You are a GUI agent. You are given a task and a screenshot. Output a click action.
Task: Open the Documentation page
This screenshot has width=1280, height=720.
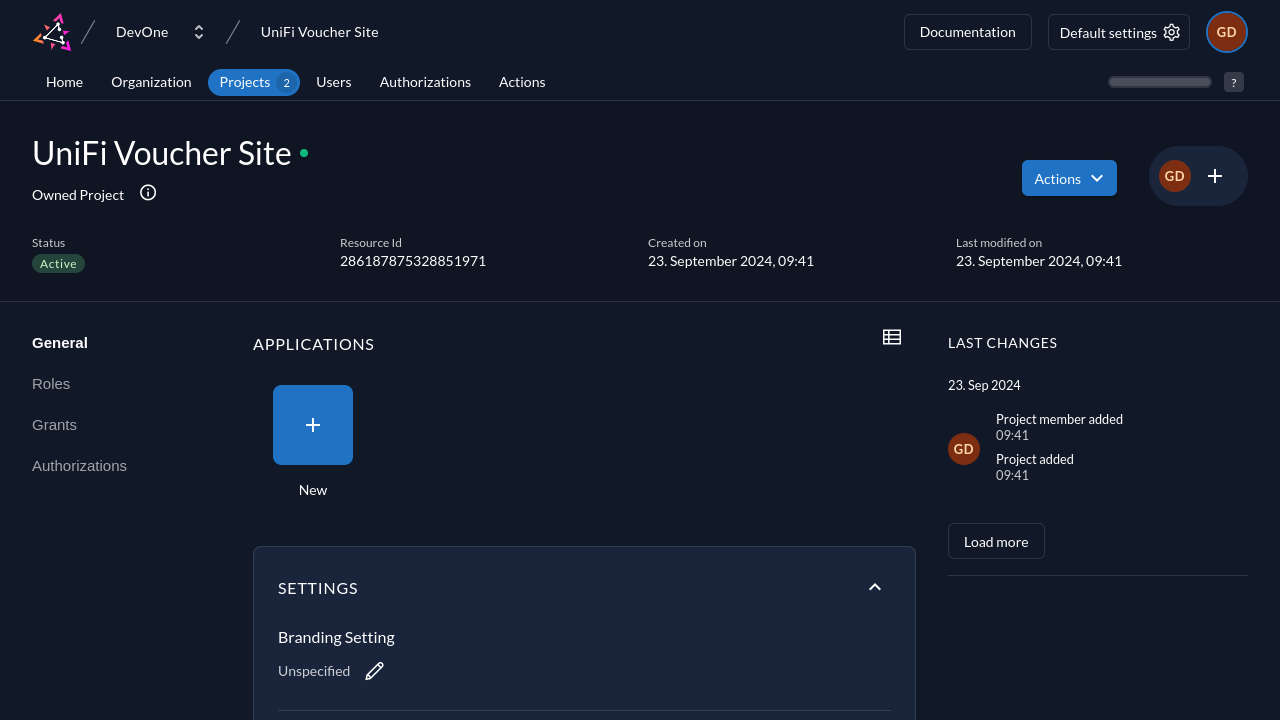[x=967, y=31]
